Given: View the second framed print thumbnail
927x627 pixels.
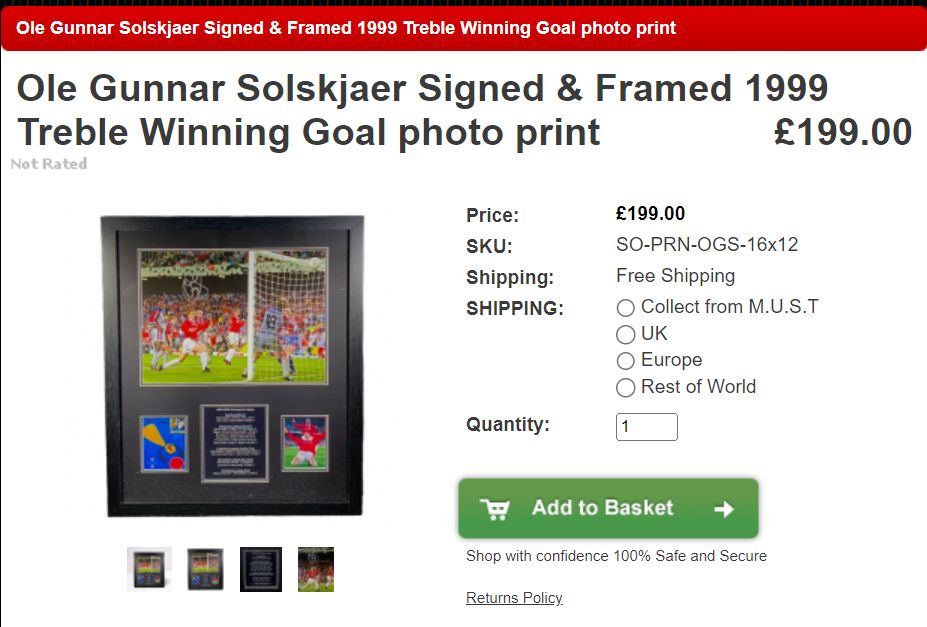Looking at the screenshot, I should click(x=205, y=569).
